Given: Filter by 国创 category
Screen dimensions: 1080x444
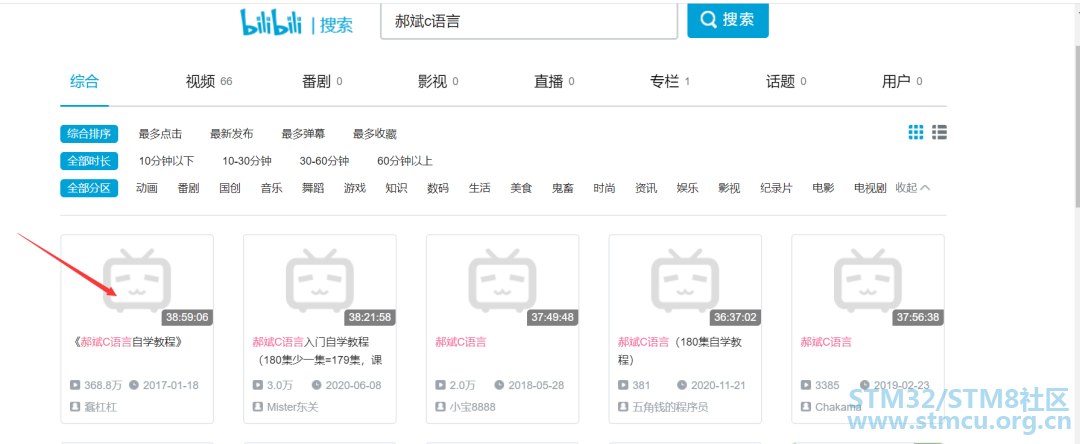Looking at the screenshot, I should [230, 188].
